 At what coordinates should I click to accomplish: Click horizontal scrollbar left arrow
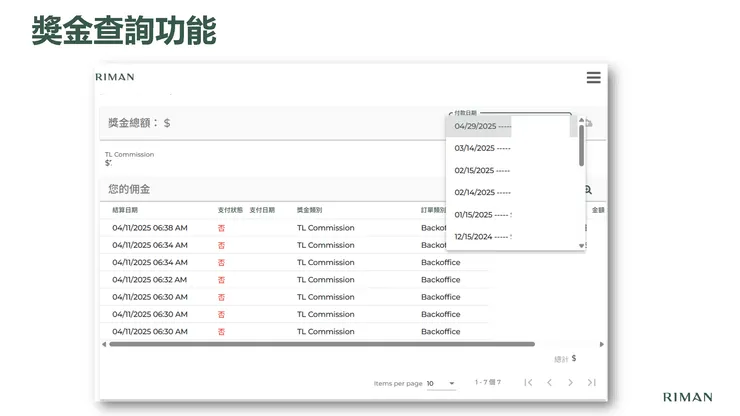pyautogui.click(x=104, y=344)
